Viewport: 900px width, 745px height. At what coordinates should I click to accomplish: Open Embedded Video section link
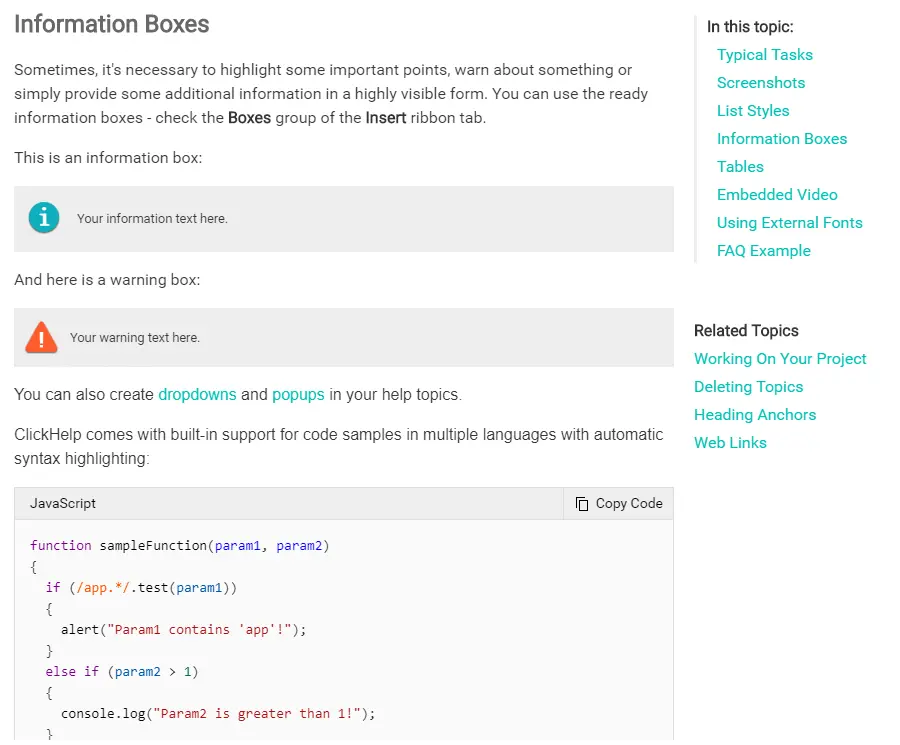[x=776, y=195]
